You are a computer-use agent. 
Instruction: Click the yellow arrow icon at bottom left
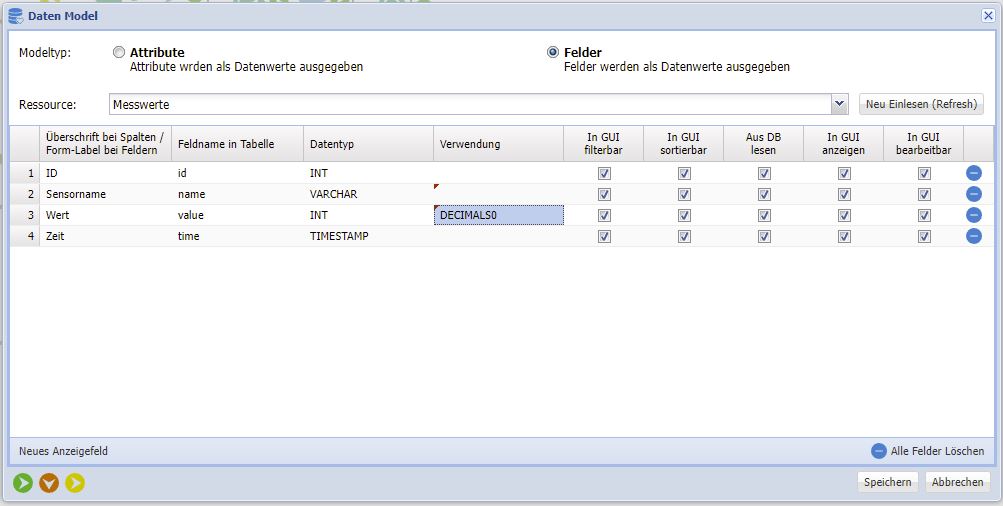tap(75, 484)
